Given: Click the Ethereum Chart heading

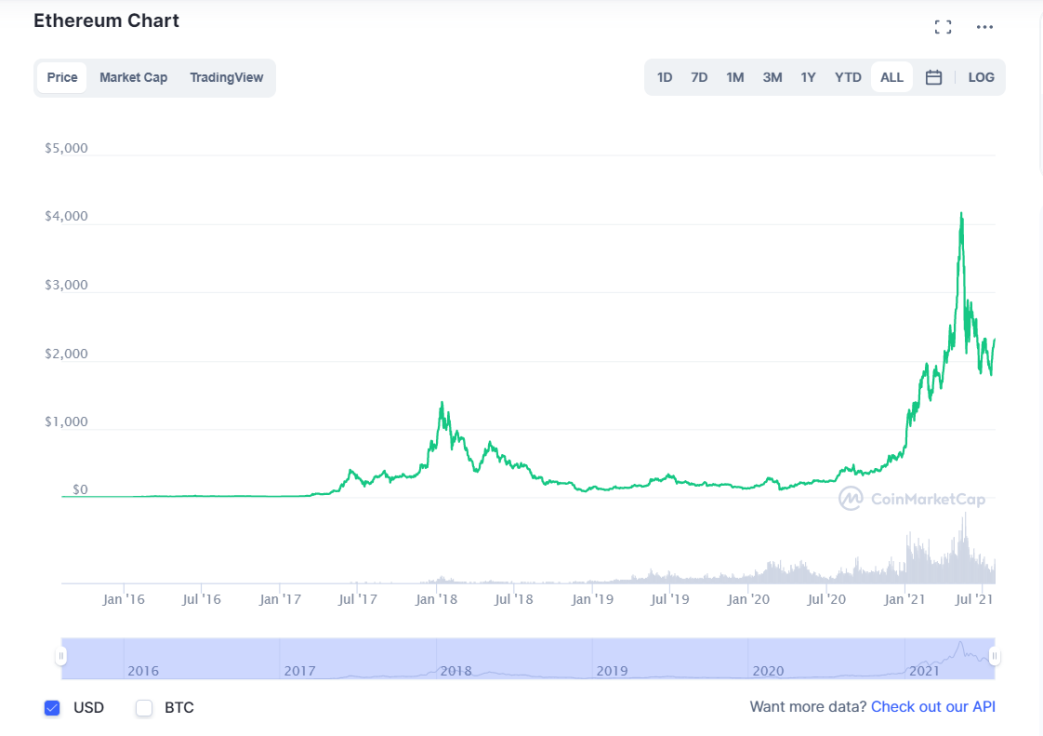Looking at the screenshot, I should (106, 21).
